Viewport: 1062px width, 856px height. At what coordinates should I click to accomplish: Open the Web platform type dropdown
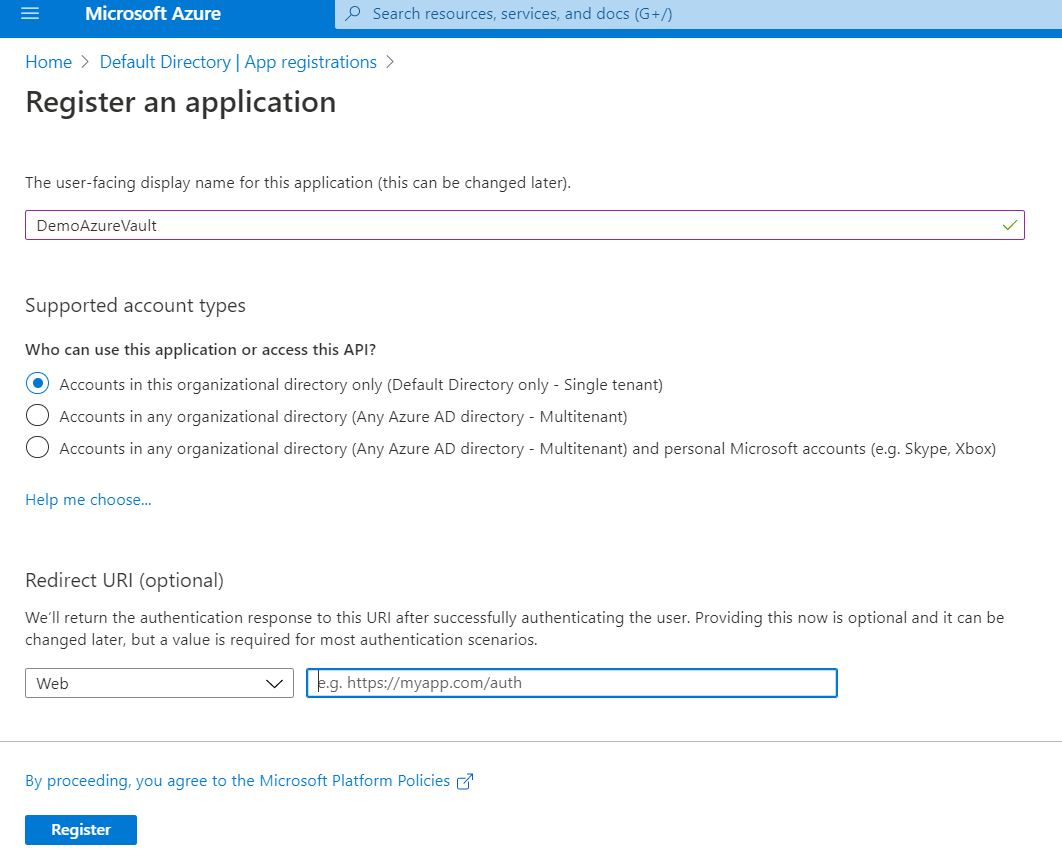pyautogui.click(x=159, y=683)
